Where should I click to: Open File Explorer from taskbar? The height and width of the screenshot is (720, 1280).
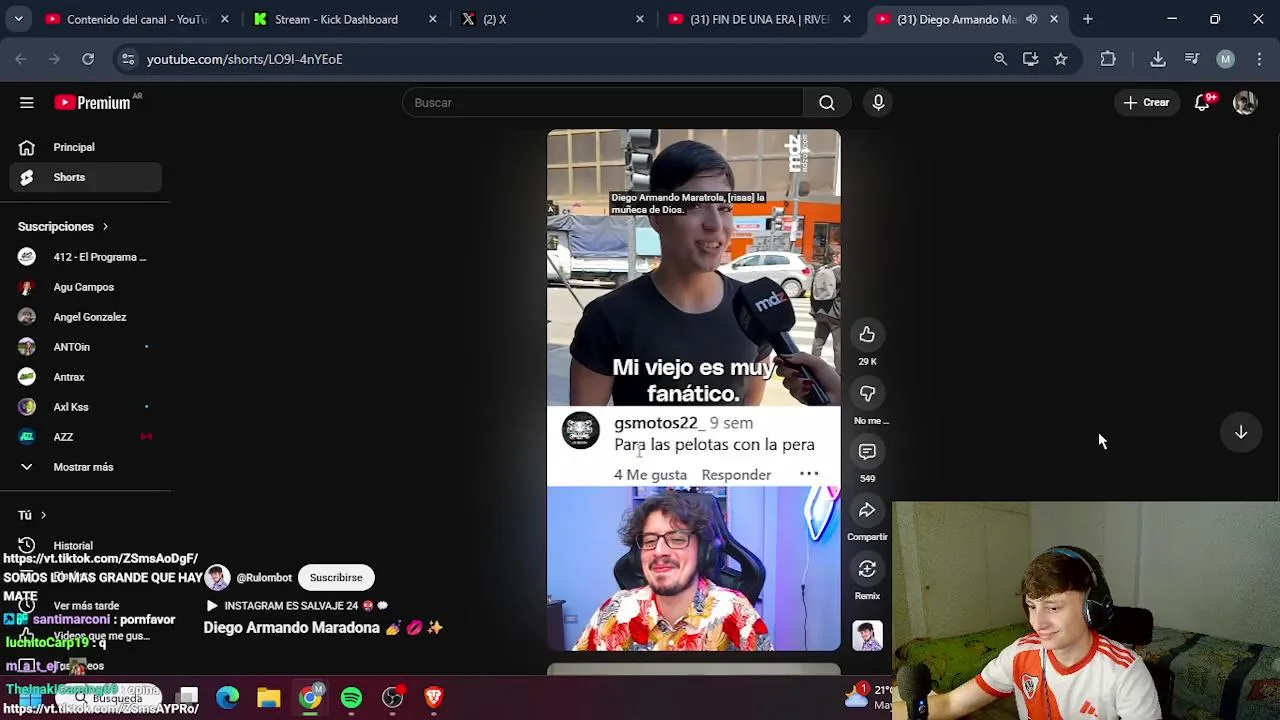(x=269, y=697)
